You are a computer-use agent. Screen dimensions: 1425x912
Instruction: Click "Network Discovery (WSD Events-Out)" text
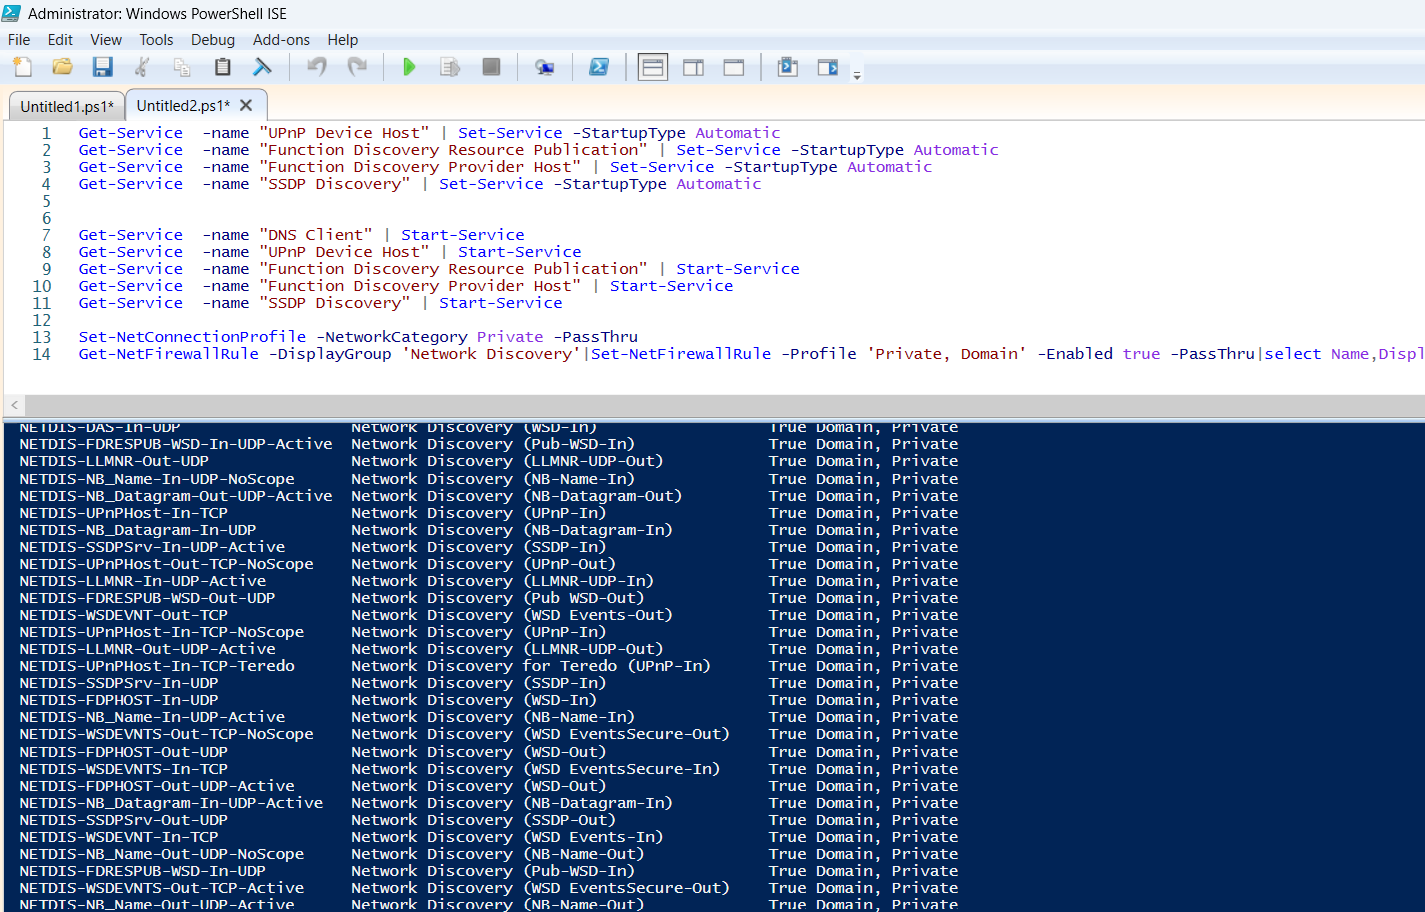pyautogui.click(x=512, y=615)
